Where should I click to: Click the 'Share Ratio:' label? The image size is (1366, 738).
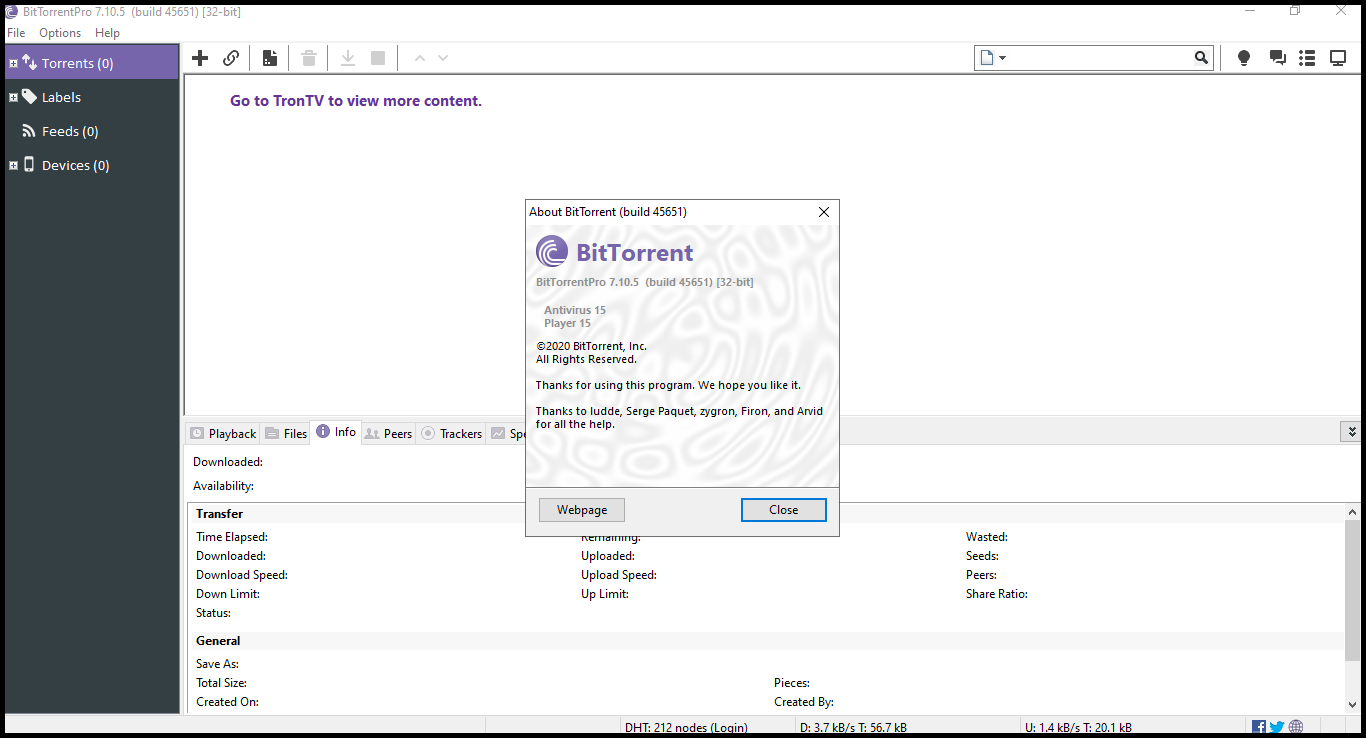[997, 594]
